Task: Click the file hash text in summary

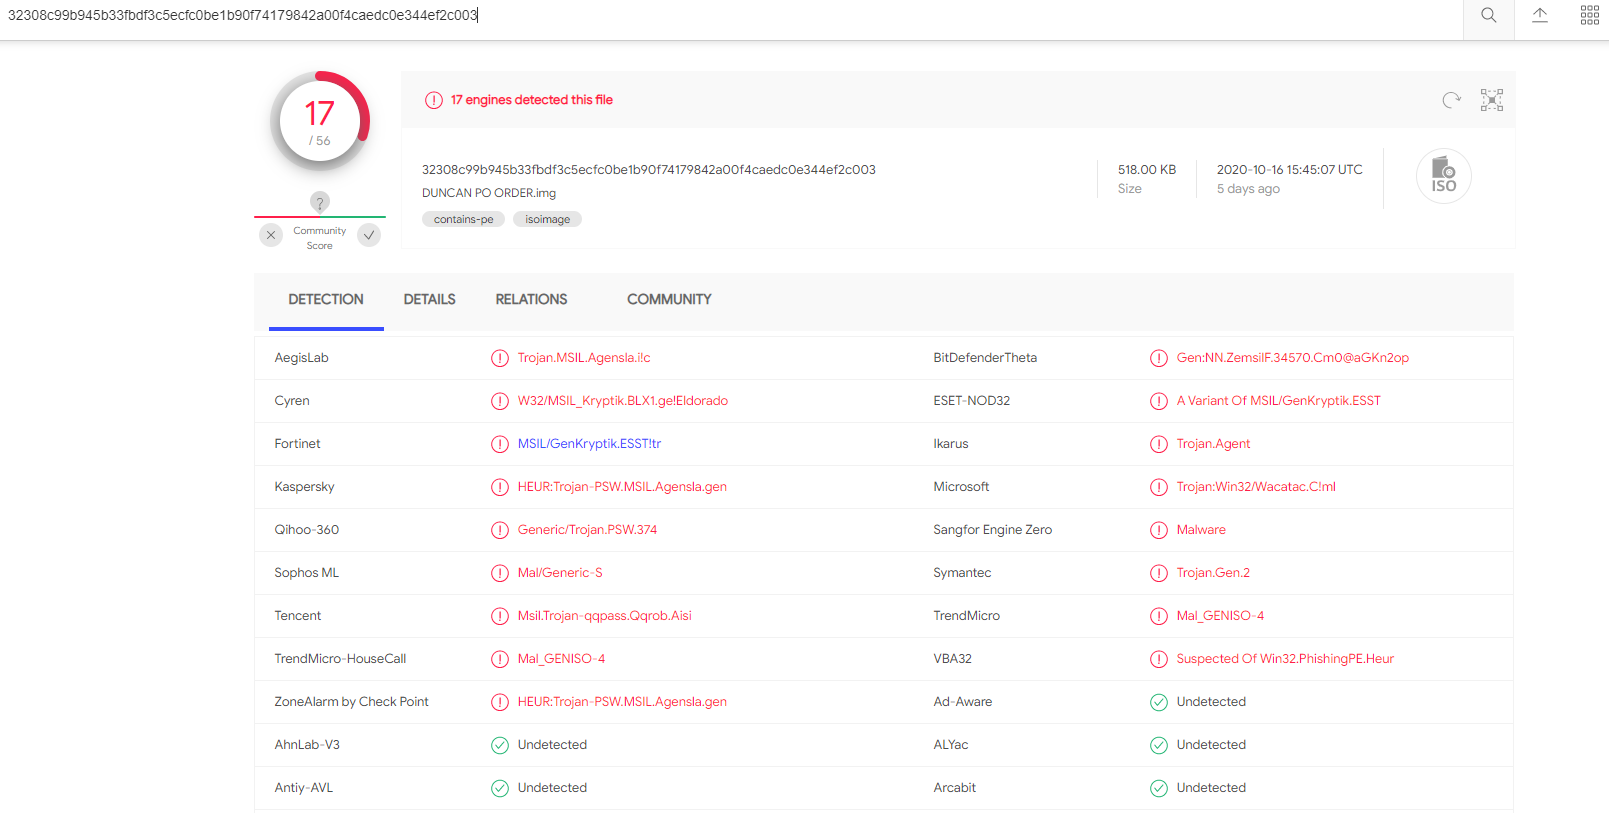Action: (x=649, y=170)
